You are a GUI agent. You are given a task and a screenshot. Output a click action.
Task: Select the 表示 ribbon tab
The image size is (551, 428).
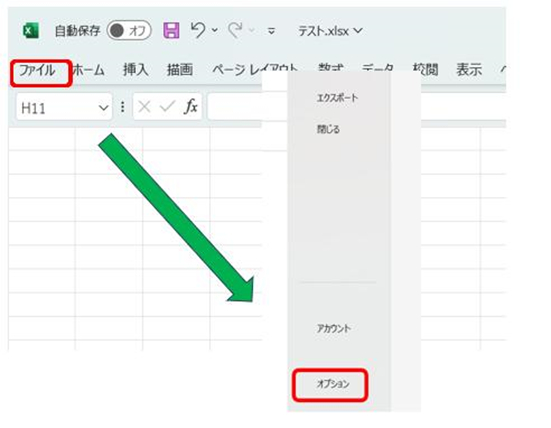pyautogui.click(x=469, y=70)
